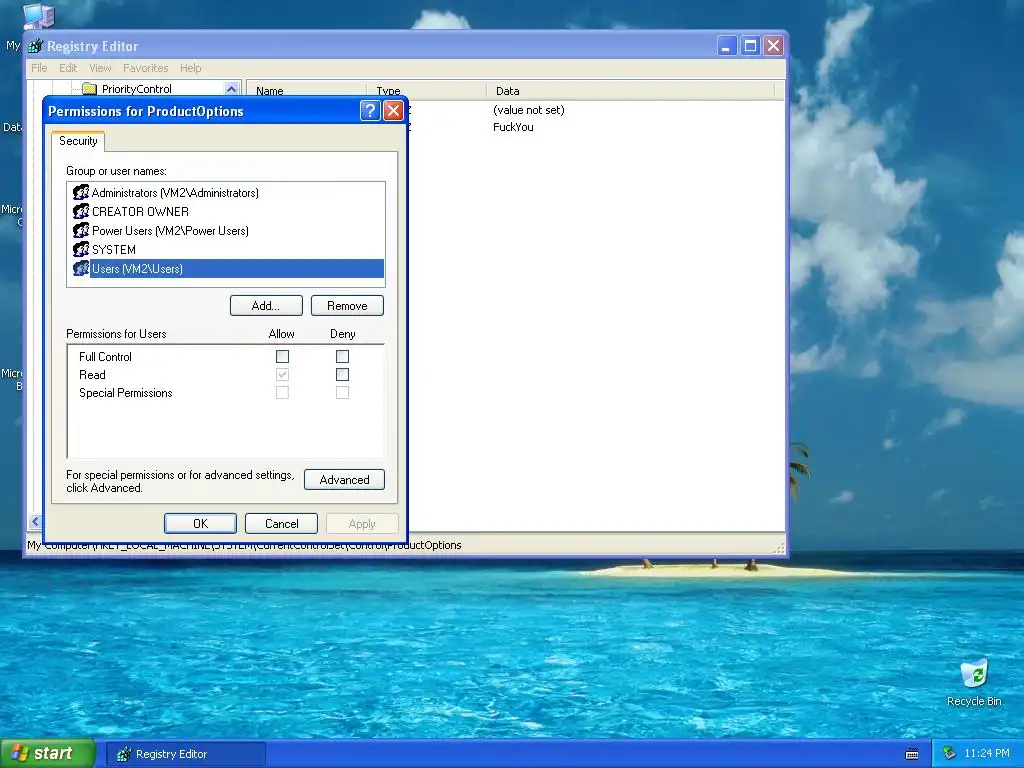
Task: Maximize the Registry Editor window
Action: (750, 46)
